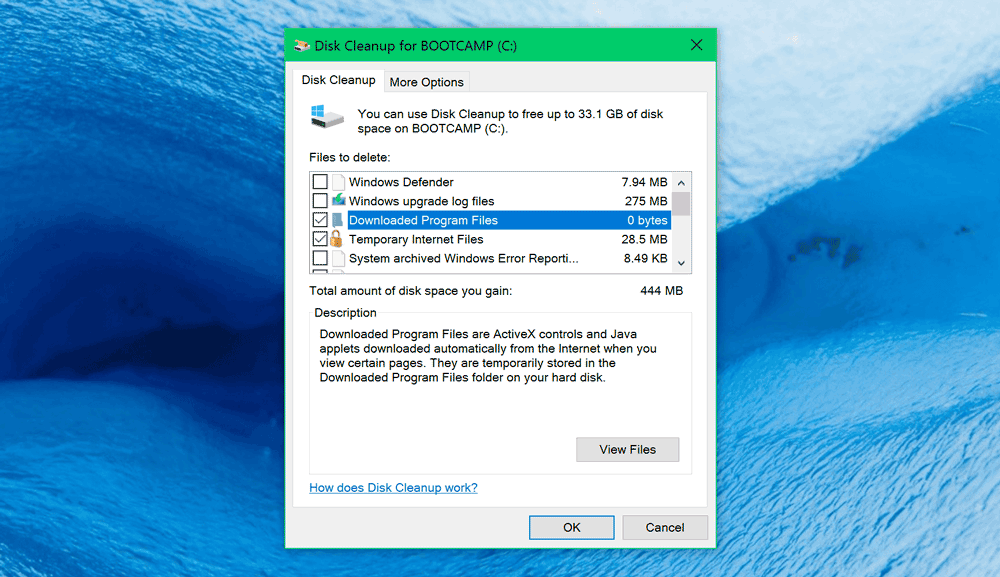Uncheck the Temporary Internet Files checkbox
The image size is (1000, 577).
click(x=320, y=239)
